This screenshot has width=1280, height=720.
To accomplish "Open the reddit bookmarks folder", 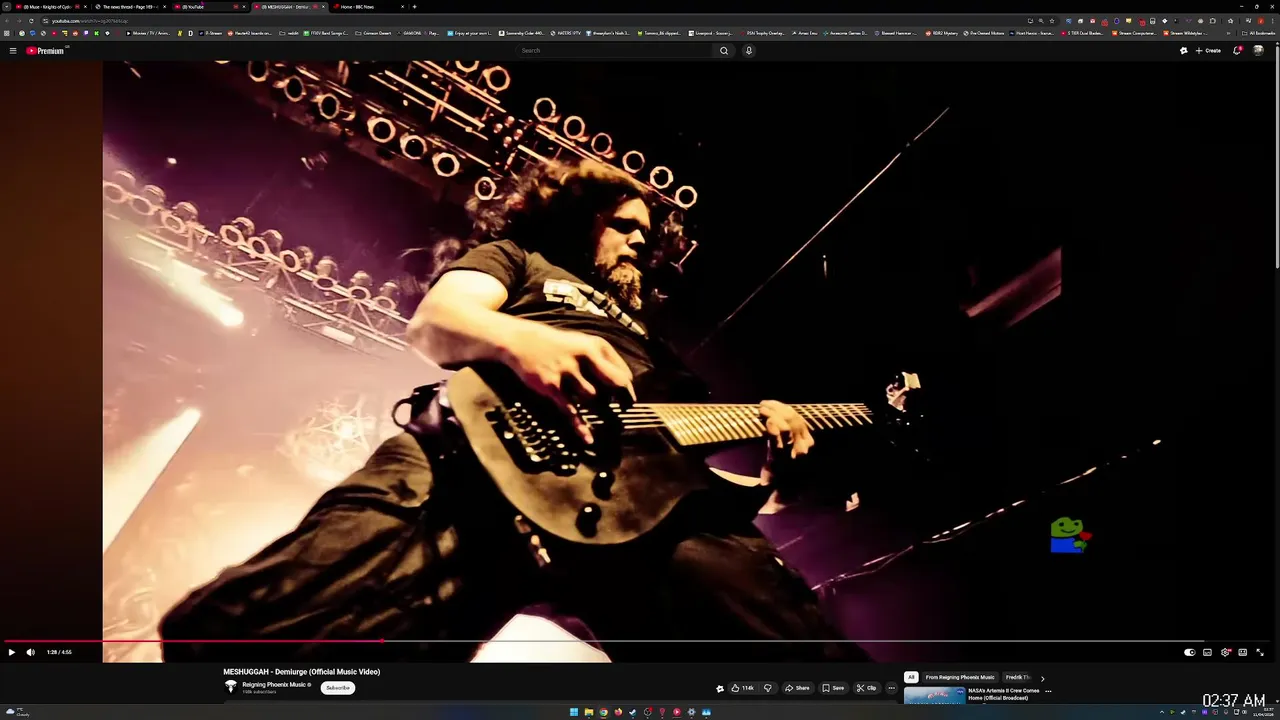I will 289,33.
